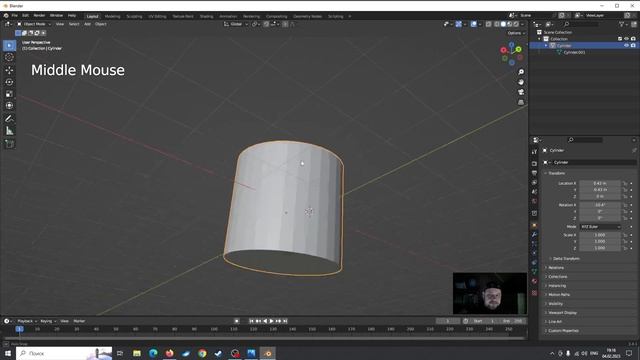Switch perspective/orthographic grid icon

click(521, 102)
